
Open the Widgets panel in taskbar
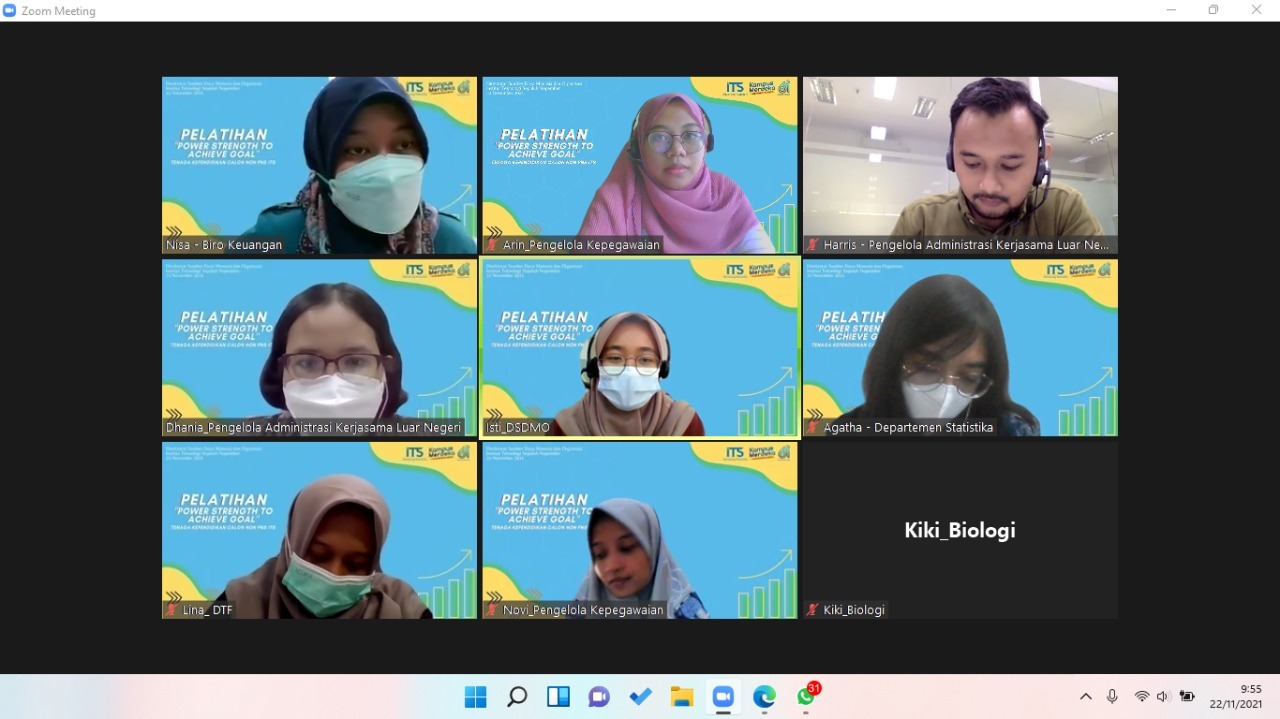click(558, 697)
